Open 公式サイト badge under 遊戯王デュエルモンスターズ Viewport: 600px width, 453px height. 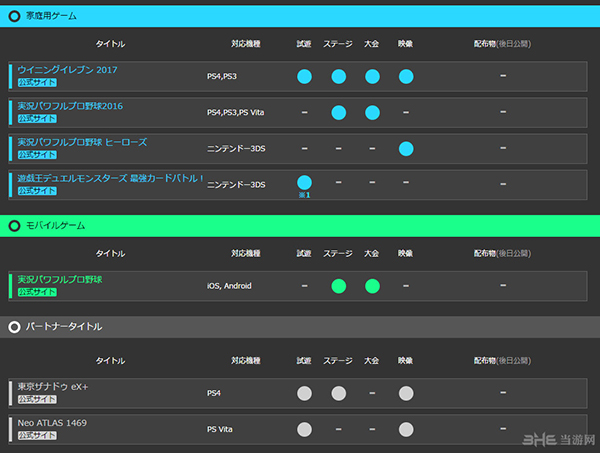coord(37,190)
